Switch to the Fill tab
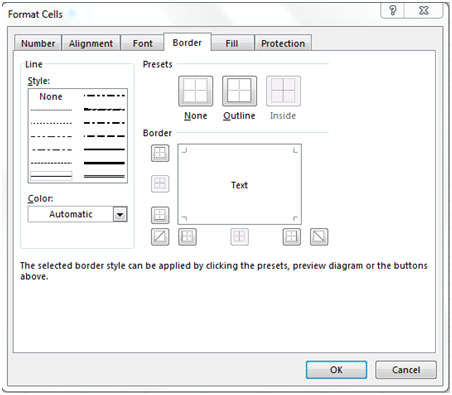 (x=232, y=43)
